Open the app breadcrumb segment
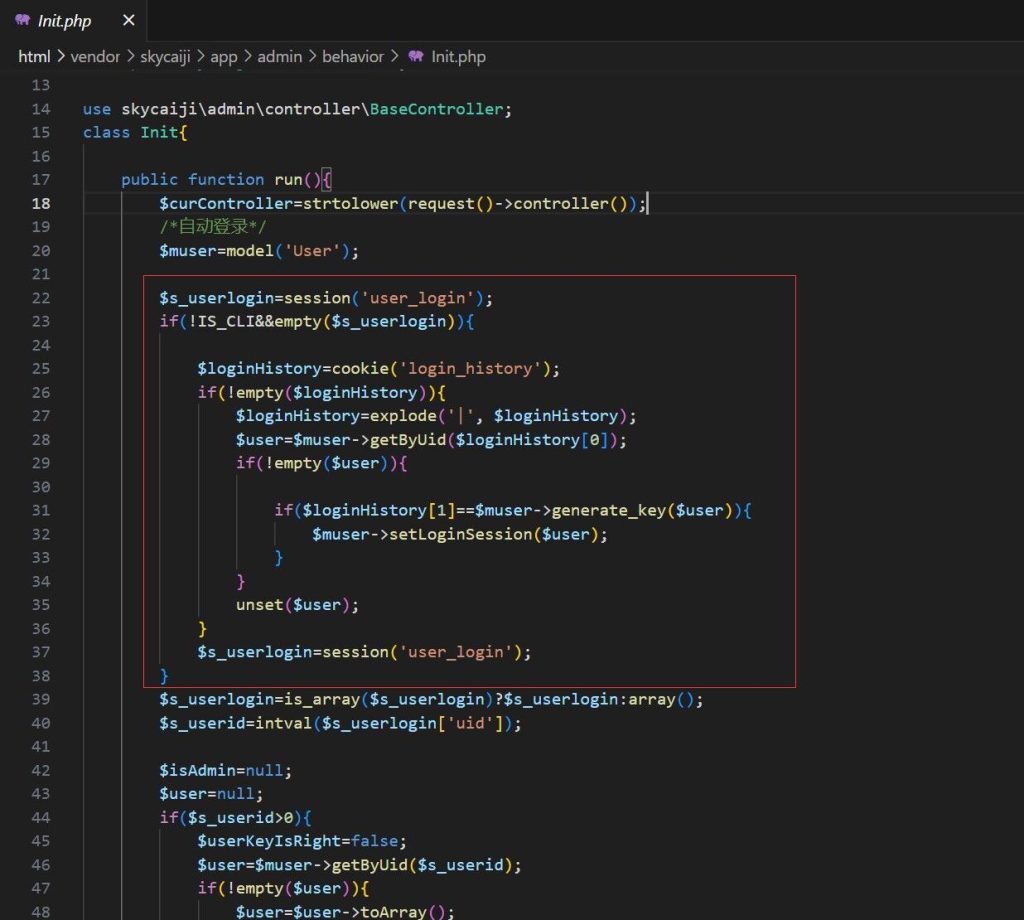Image resolution: width=1024 pixels, height=920 pixels. [x=224, y=57]
